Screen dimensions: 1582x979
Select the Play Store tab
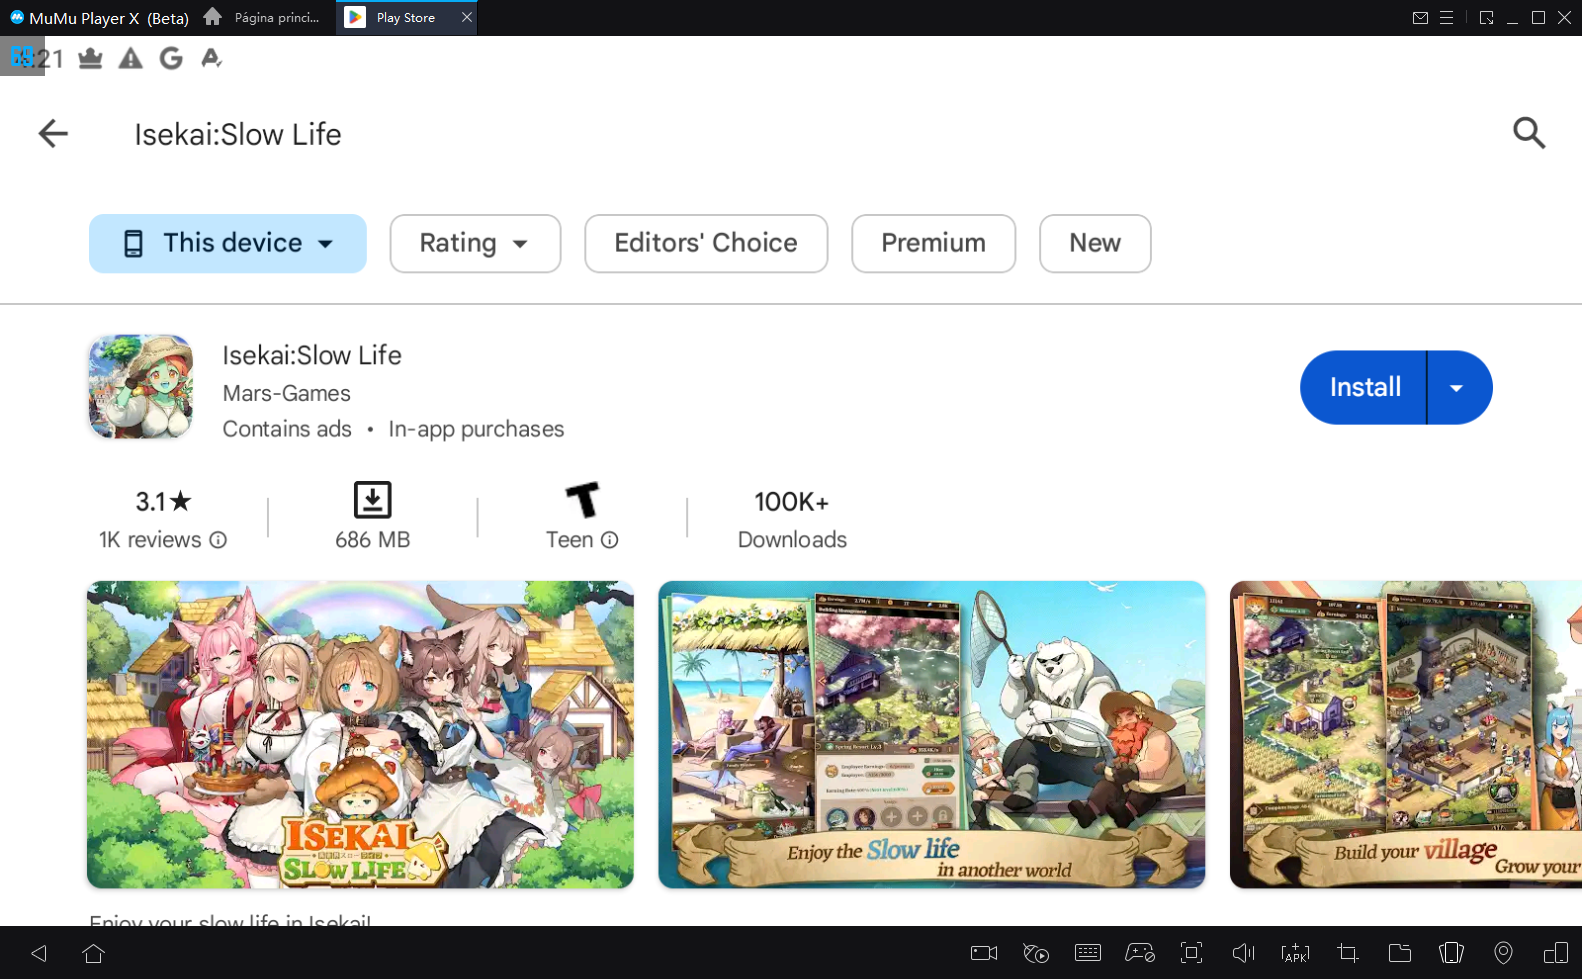coord(405,17)
